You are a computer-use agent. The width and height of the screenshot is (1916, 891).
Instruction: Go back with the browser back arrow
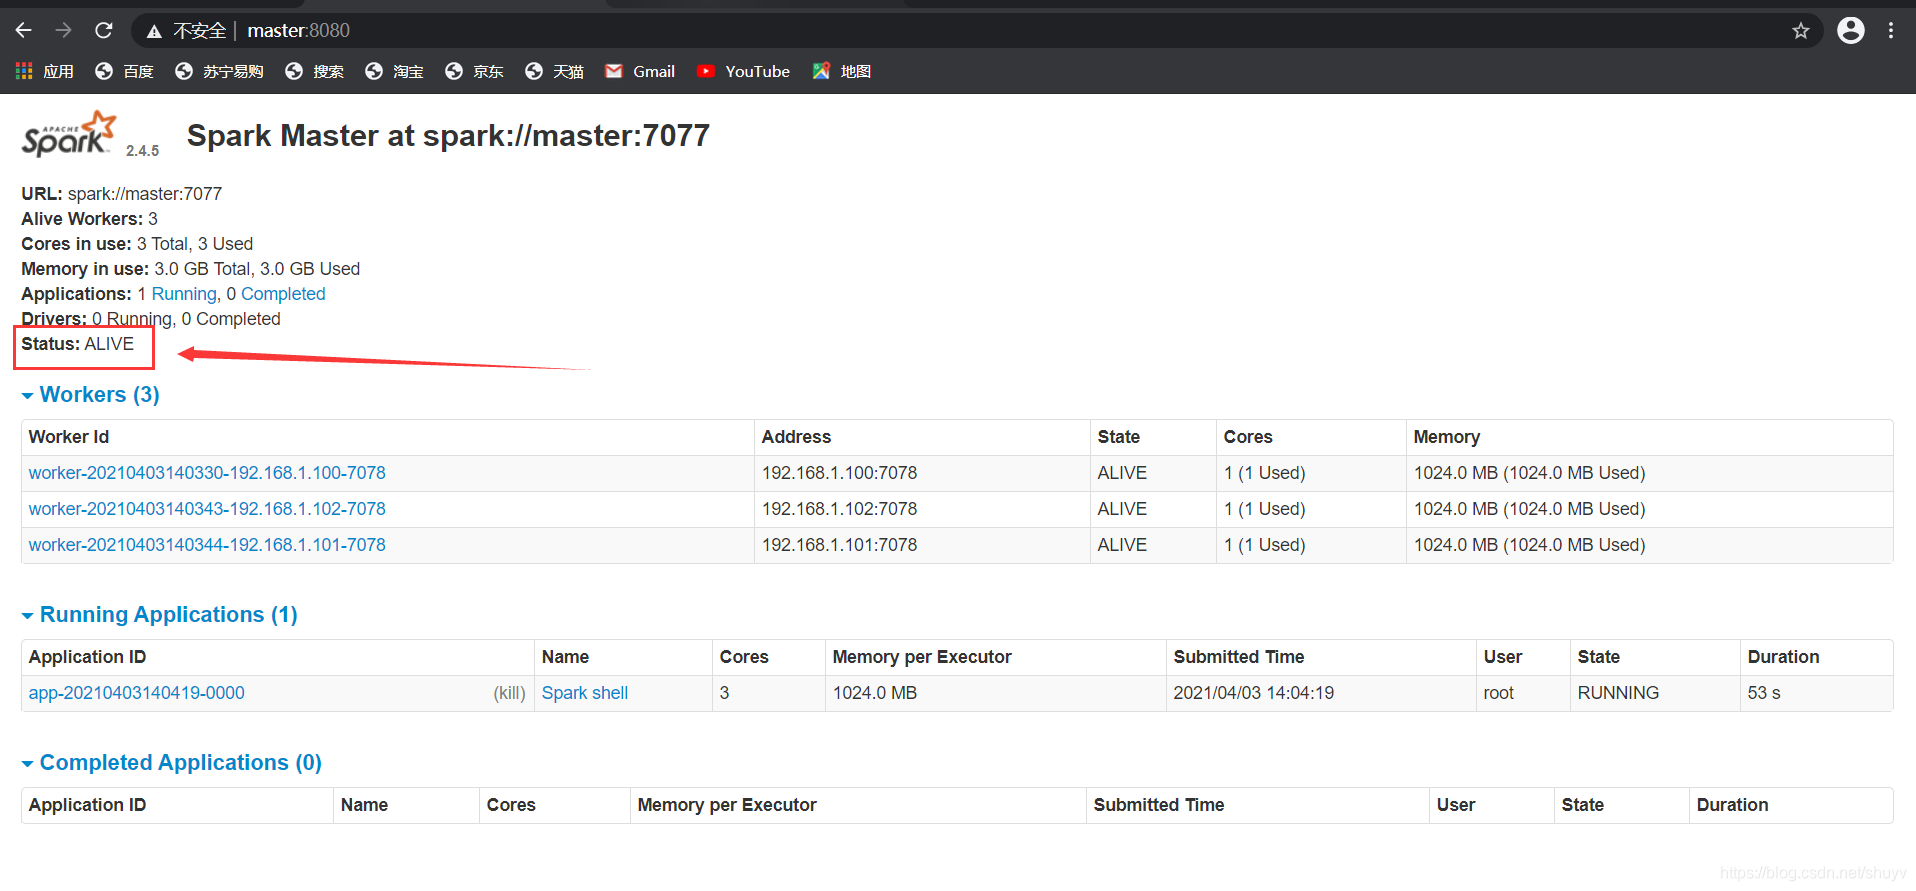click(24, 31)
